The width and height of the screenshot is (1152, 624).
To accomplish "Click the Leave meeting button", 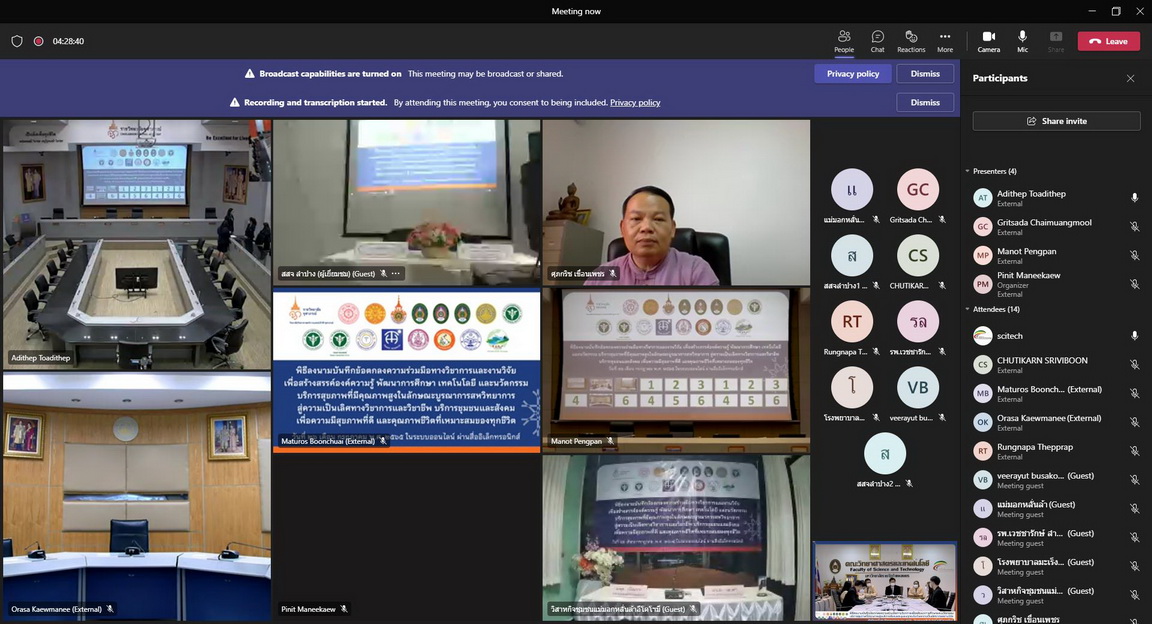I will 1108,41.
